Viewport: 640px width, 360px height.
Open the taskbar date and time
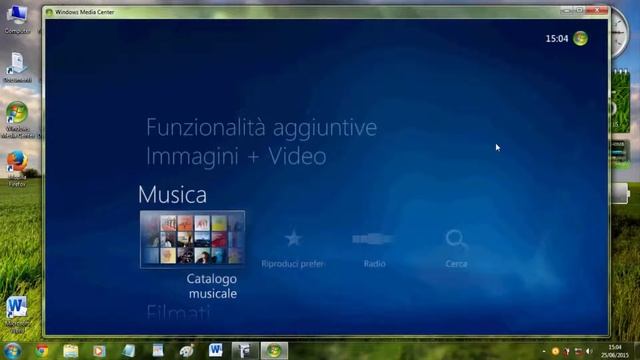point(615,351)
